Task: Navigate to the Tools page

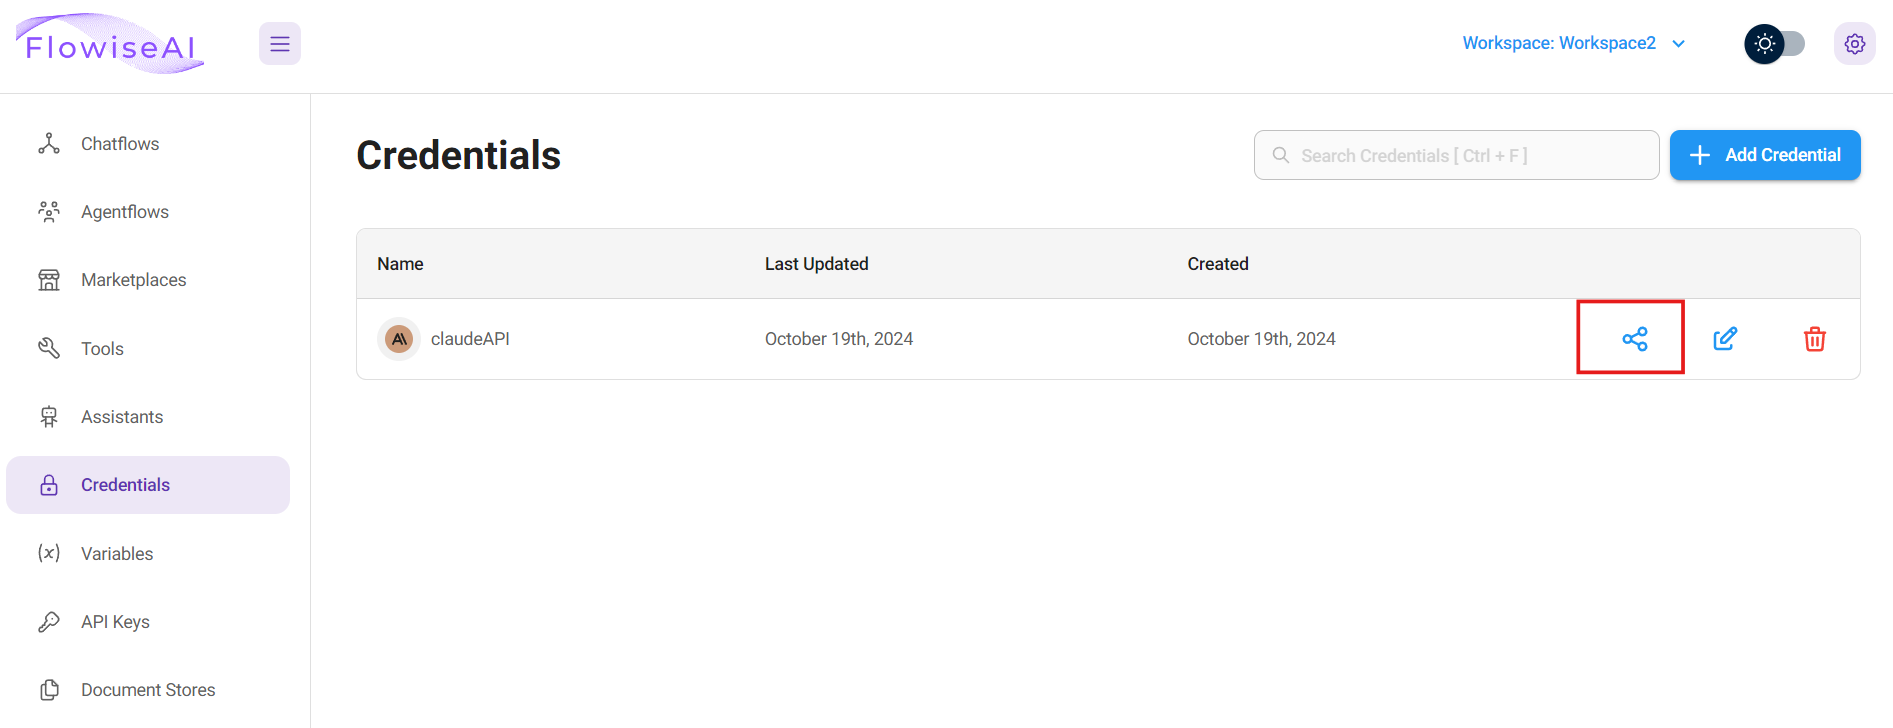Action: [x=102, y=349]
